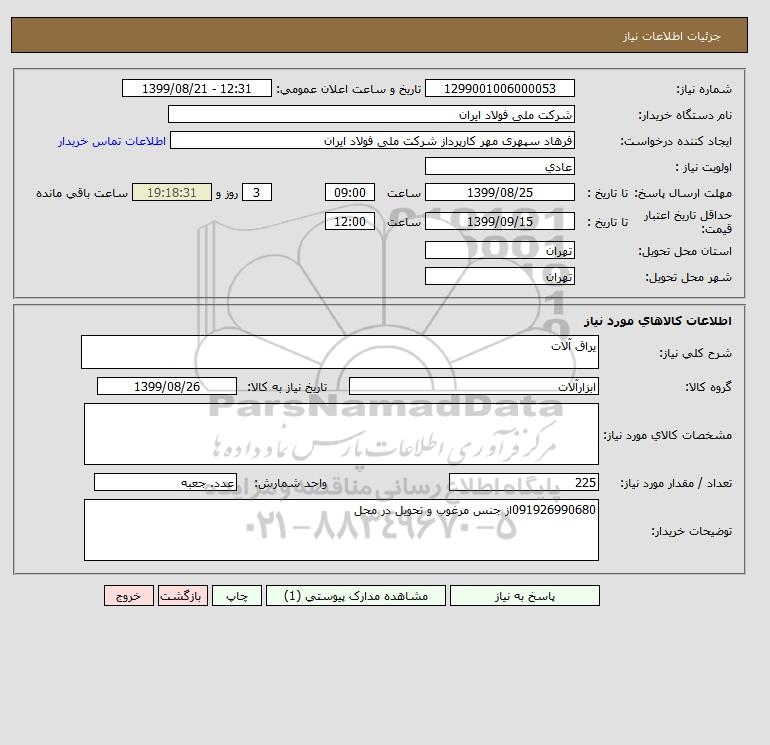The height and width of the screenshot is (745, 770).
Task: Click general description field یراق آلات
Action: 340,352
